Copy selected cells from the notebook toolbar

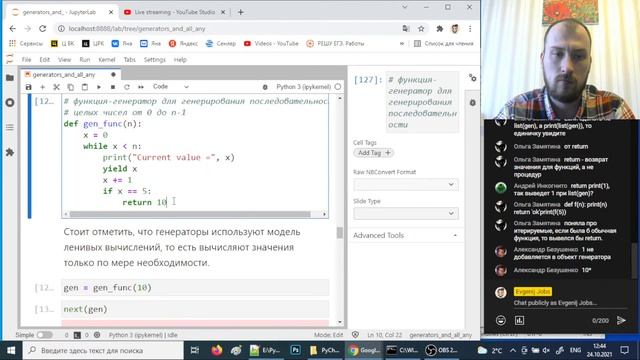[x=71, y=87]
